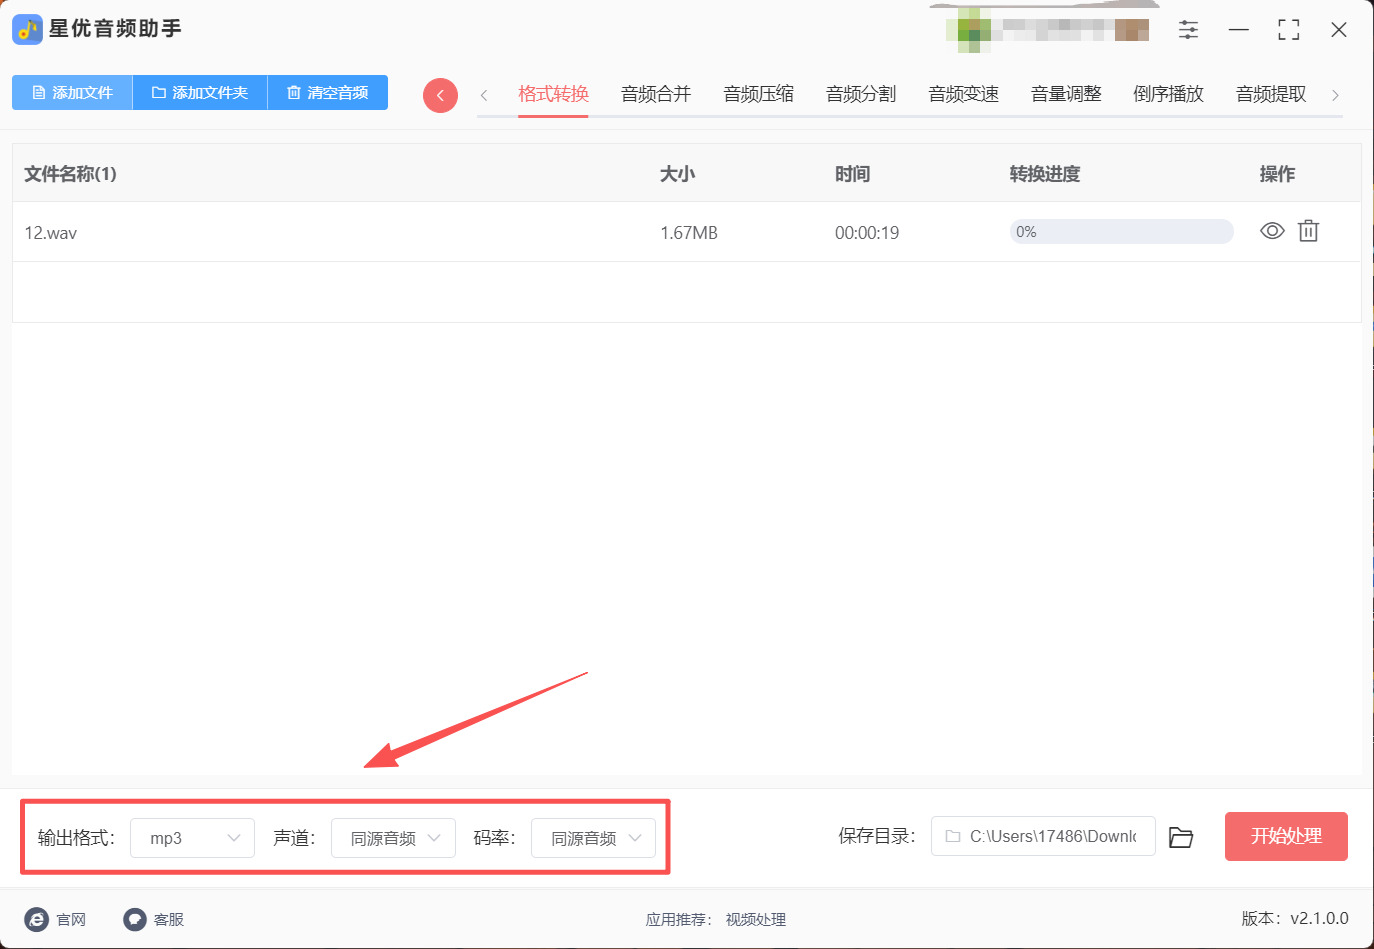Click the 添加文件 button

pos(72,92)
